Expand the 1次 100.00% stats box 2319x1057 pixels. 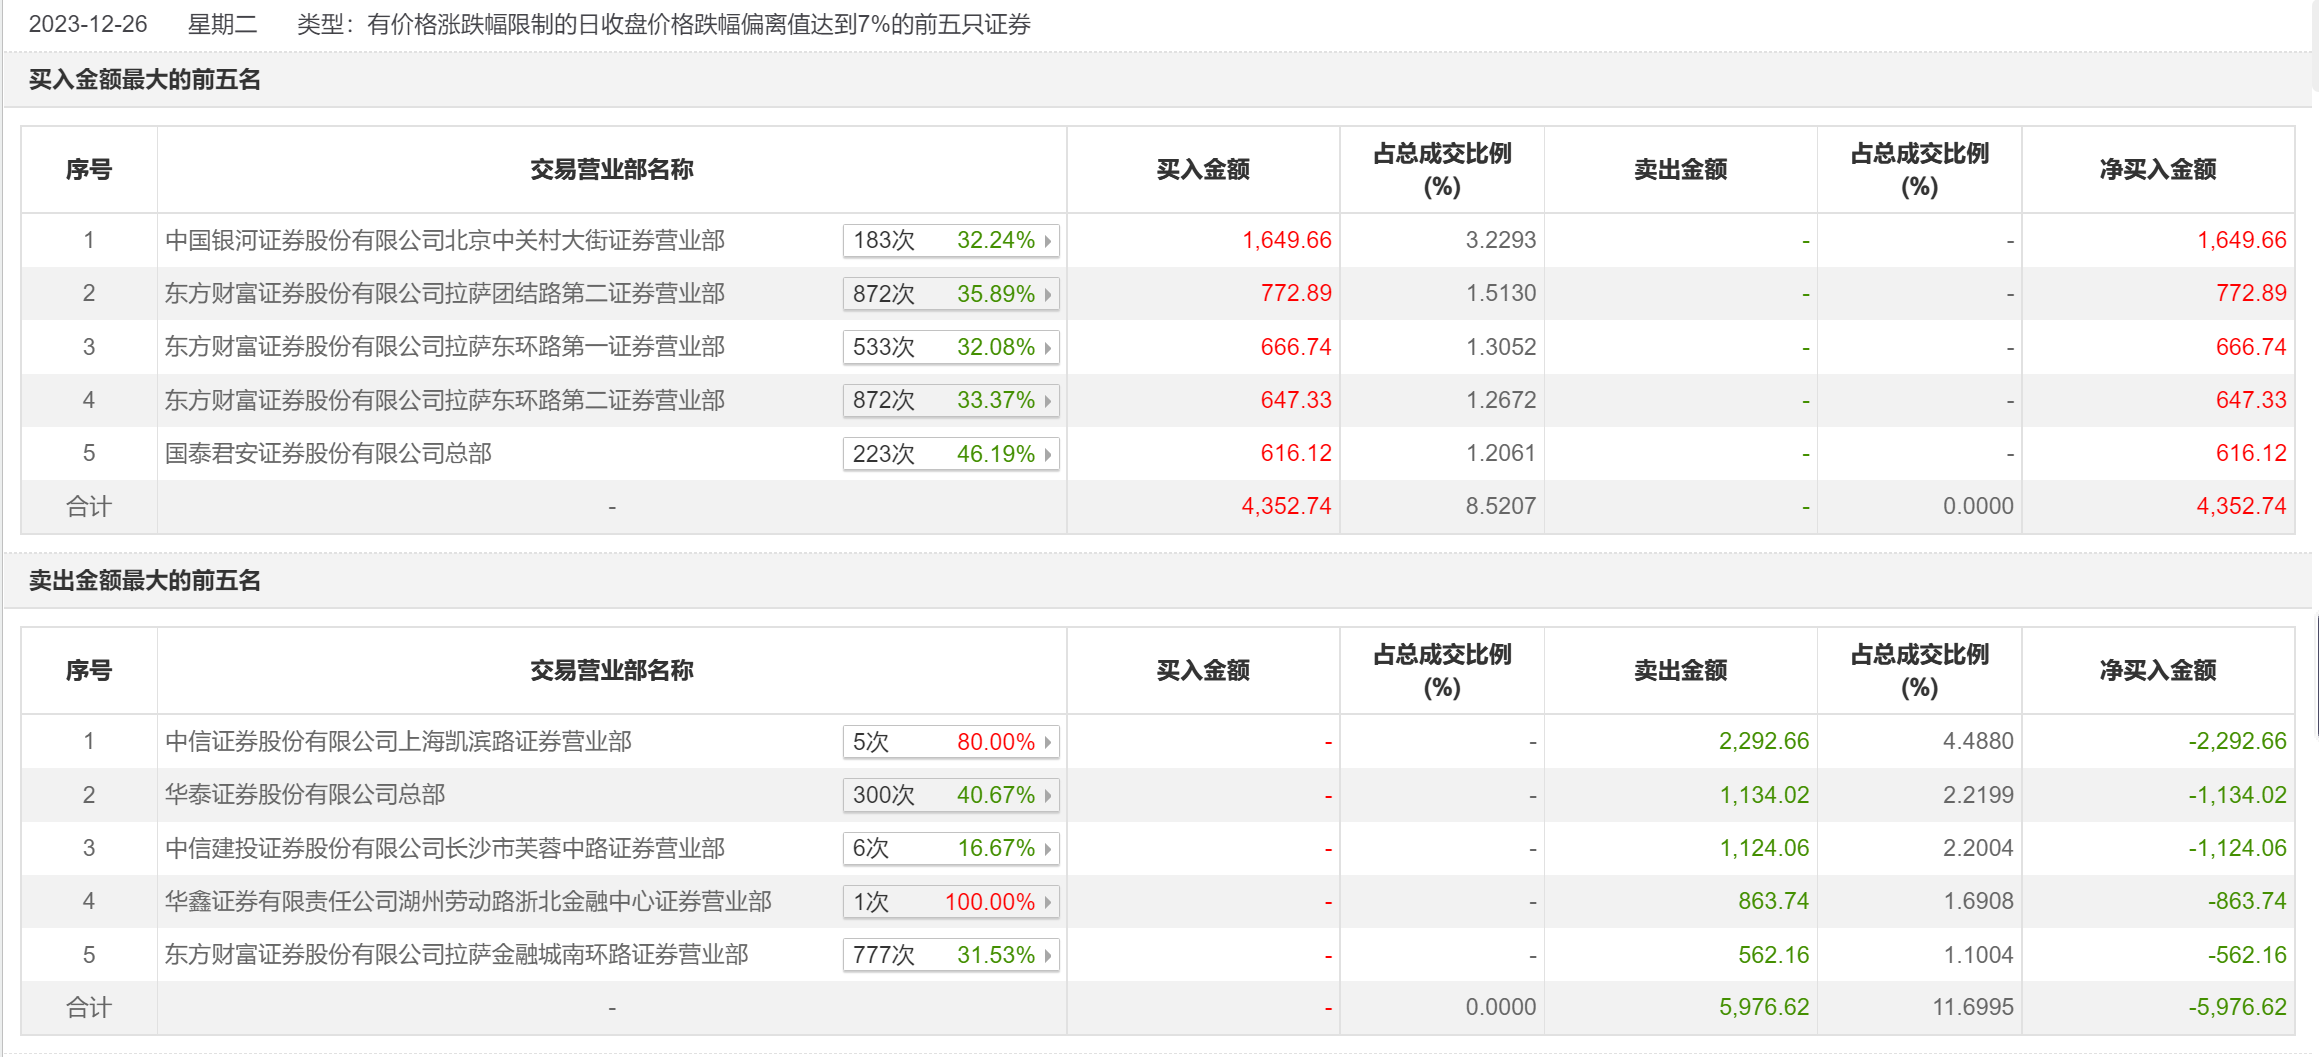pos(951,902)
